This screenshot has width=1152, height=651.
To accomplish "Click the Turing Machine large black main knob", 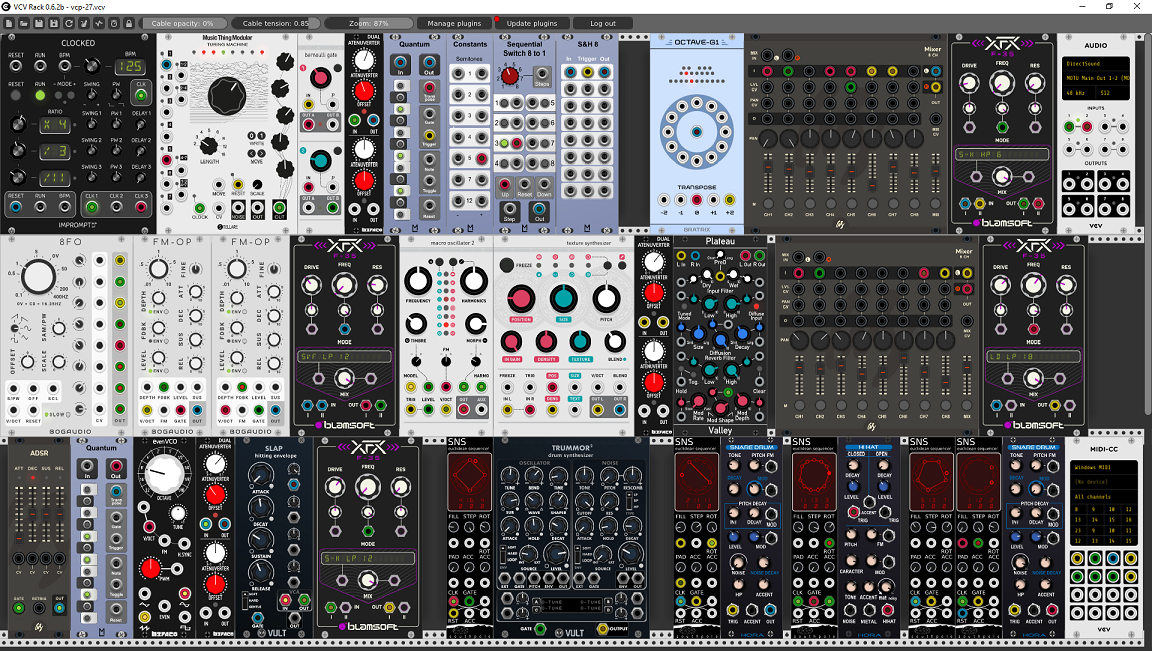I will pyautogui.click(x=228, y=96).
